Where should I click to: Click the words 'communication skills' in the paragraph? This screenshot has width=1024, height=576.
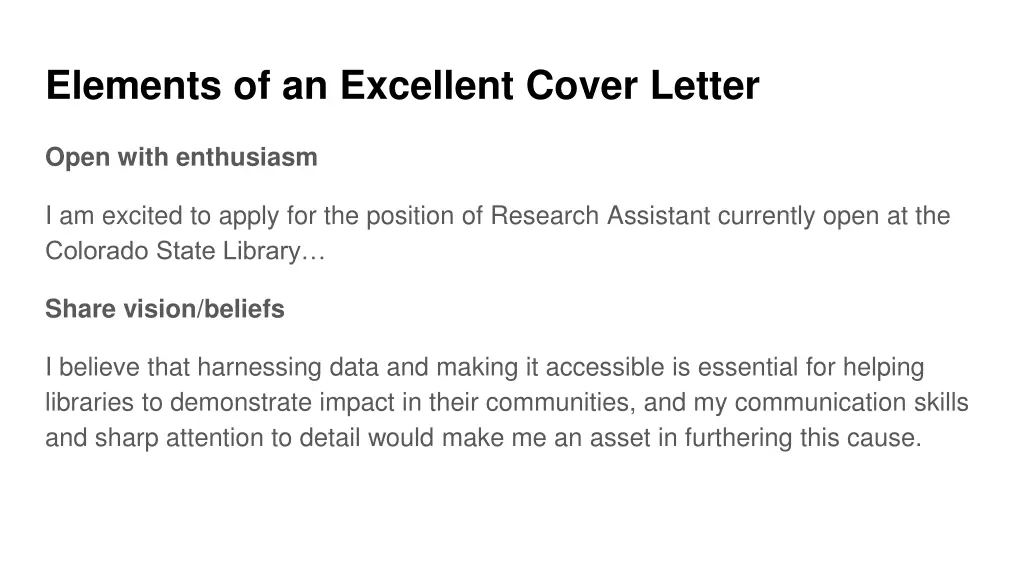pos(851,403)
